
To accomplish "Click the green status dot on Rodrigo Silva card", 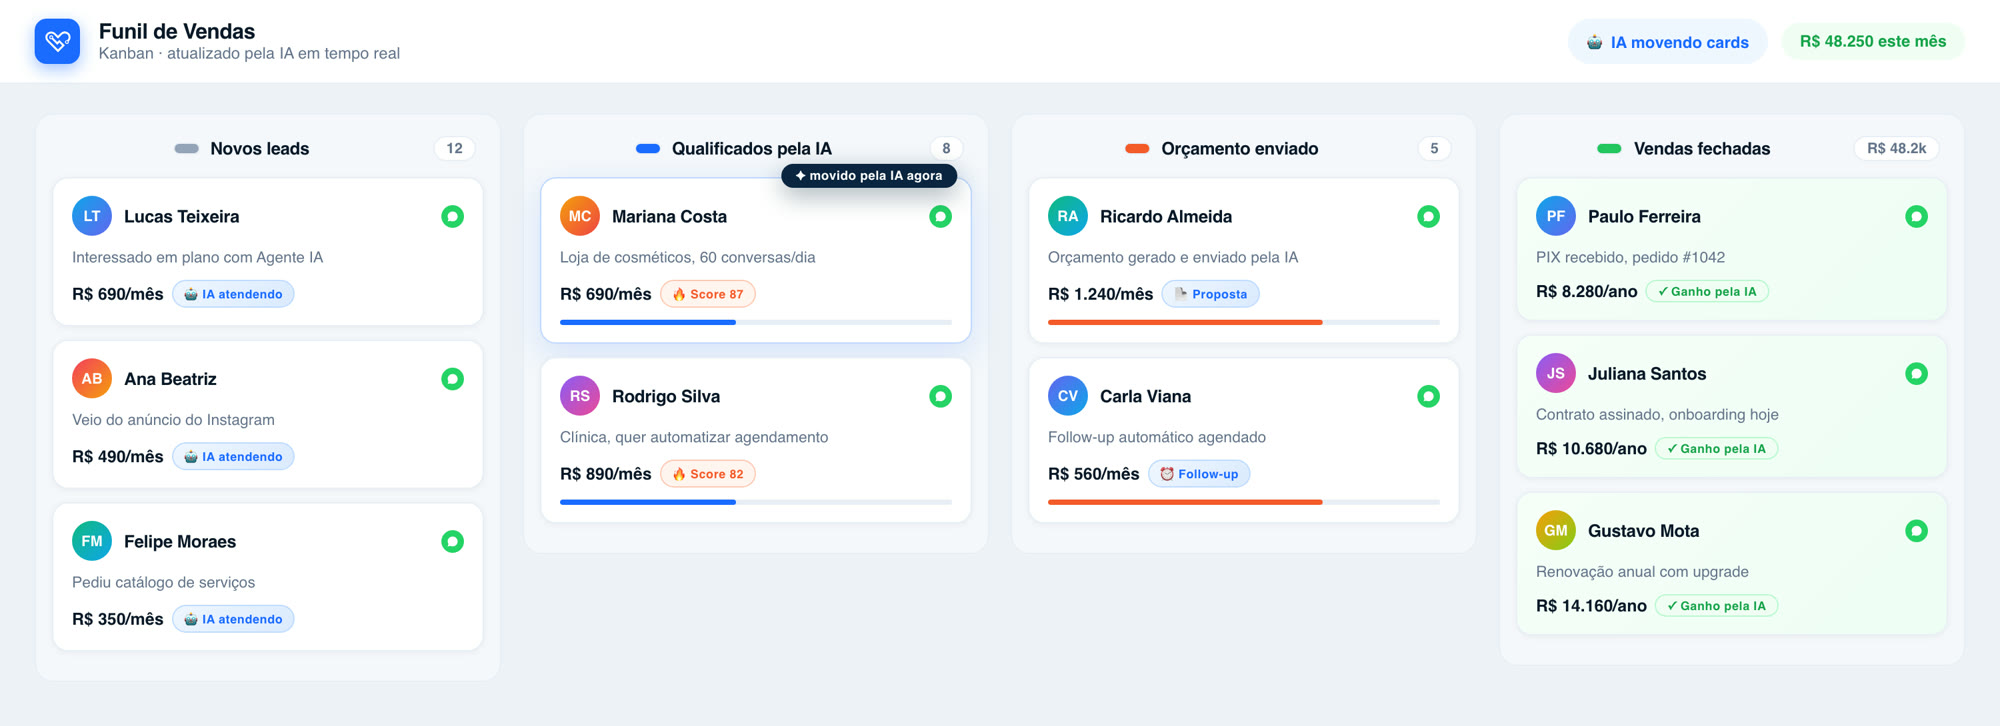I will pyautogui.click(x=941, y=396).
